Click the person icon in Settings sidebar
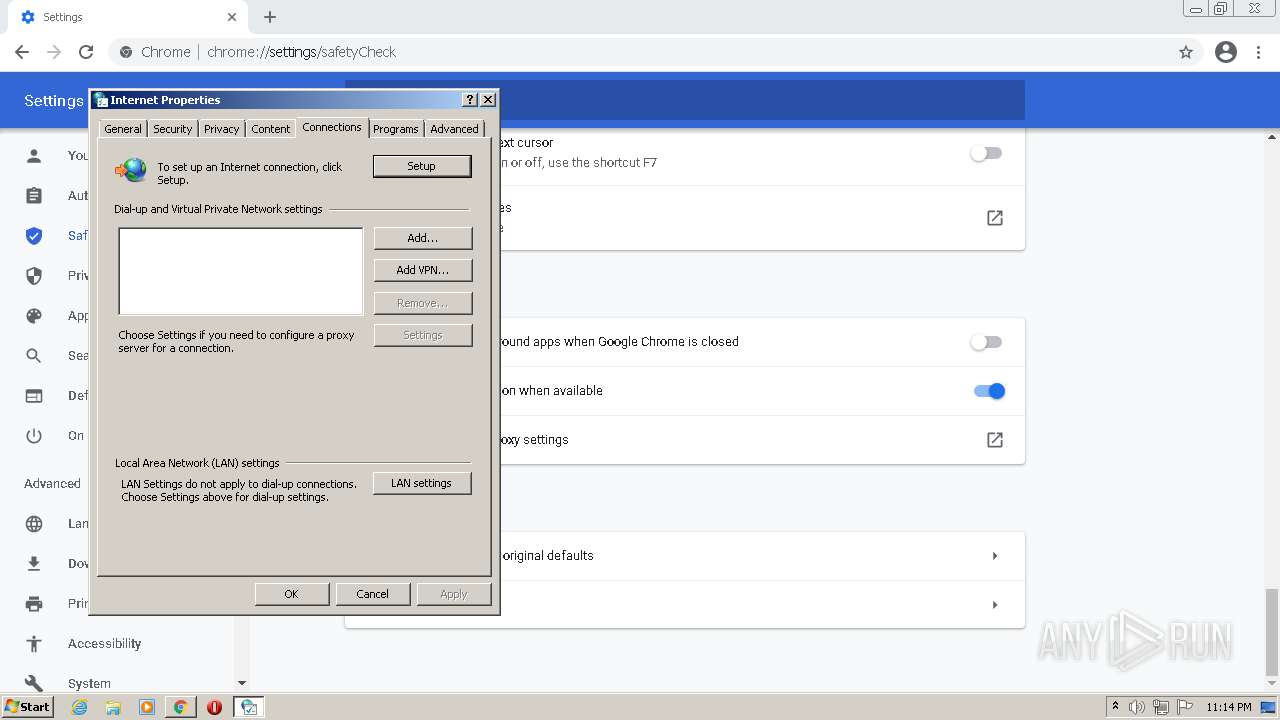This screenshot has height=720, width=1280. click(34, 155)
